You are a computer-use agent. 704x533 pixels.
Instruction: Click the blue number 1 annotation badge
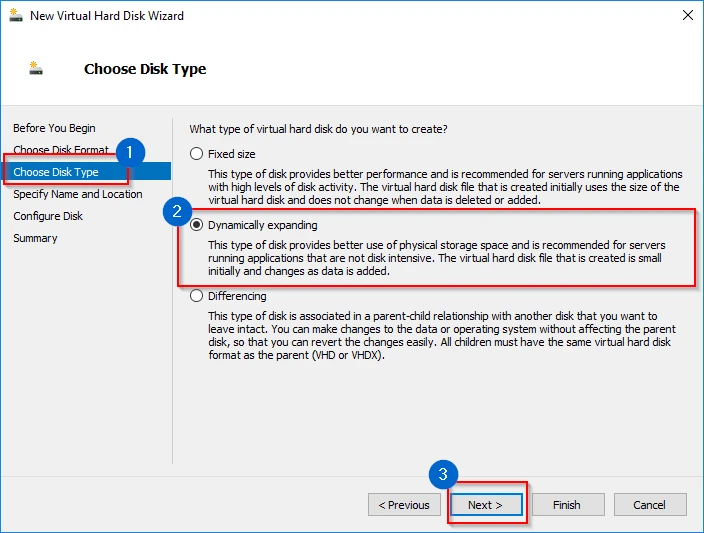tap(129, 153)
